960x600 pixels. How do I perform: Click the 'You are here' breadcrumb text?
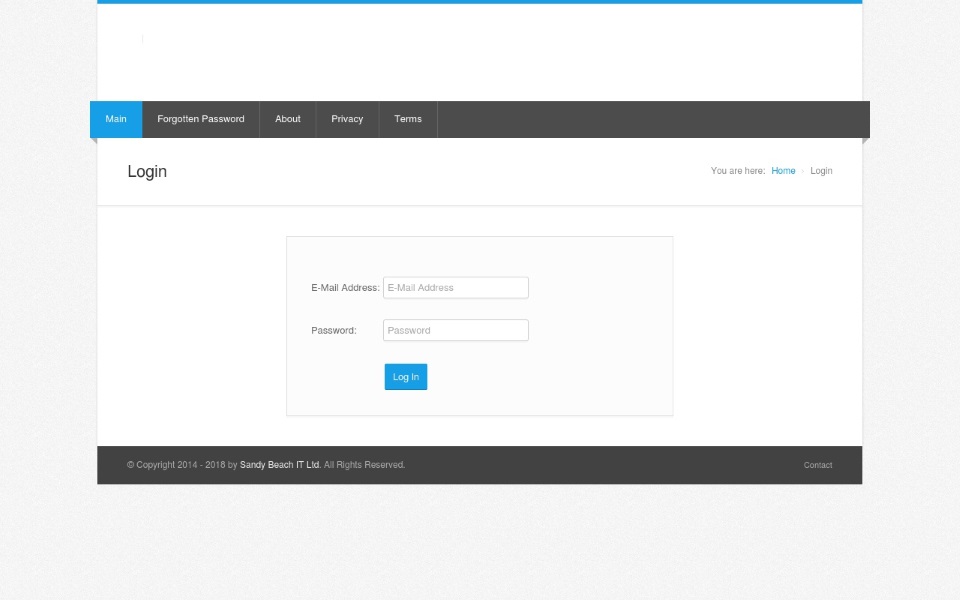pos(737,171)
